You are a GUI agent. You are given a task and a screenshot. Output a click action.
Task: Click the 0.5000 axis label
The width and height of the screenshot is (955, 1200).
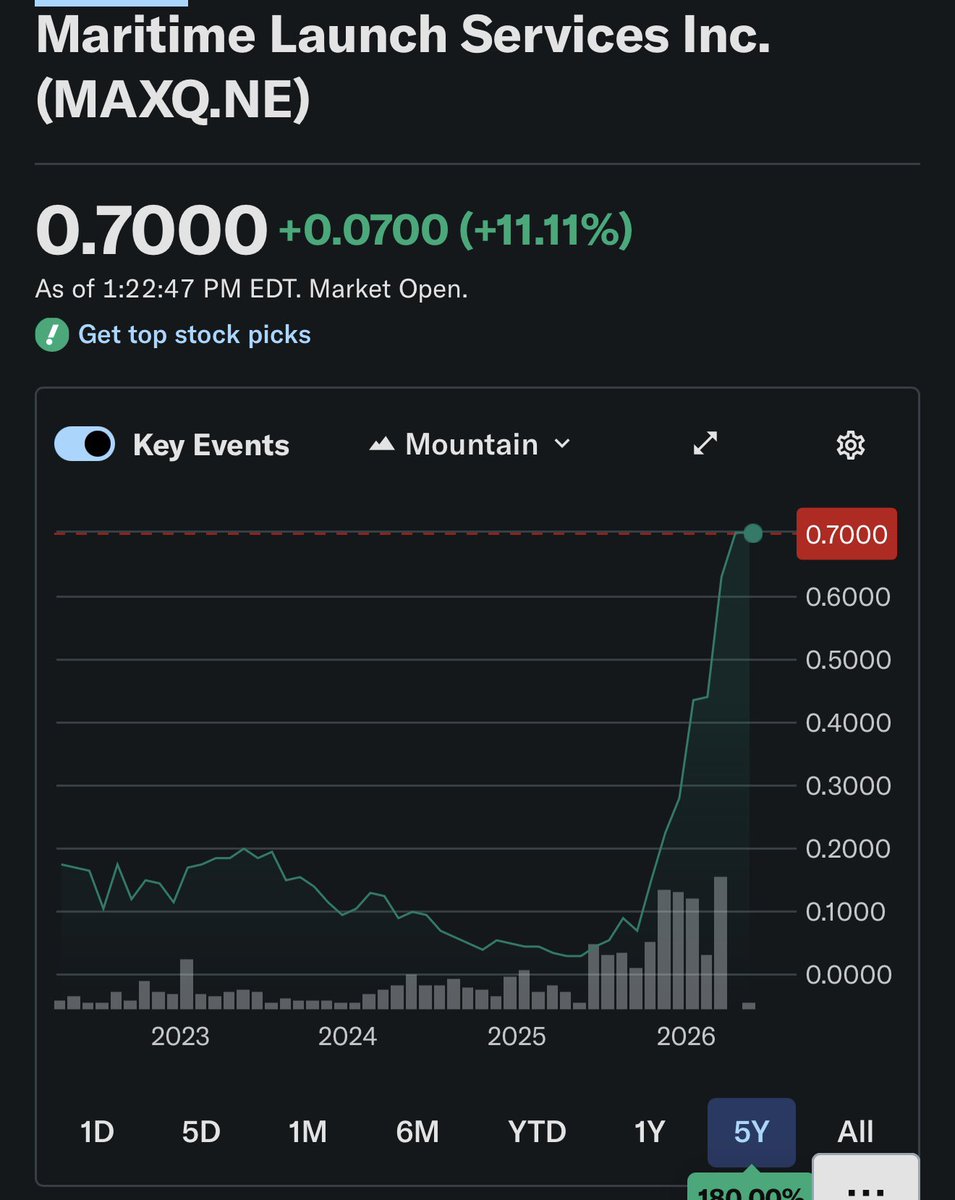pos(848,660)
